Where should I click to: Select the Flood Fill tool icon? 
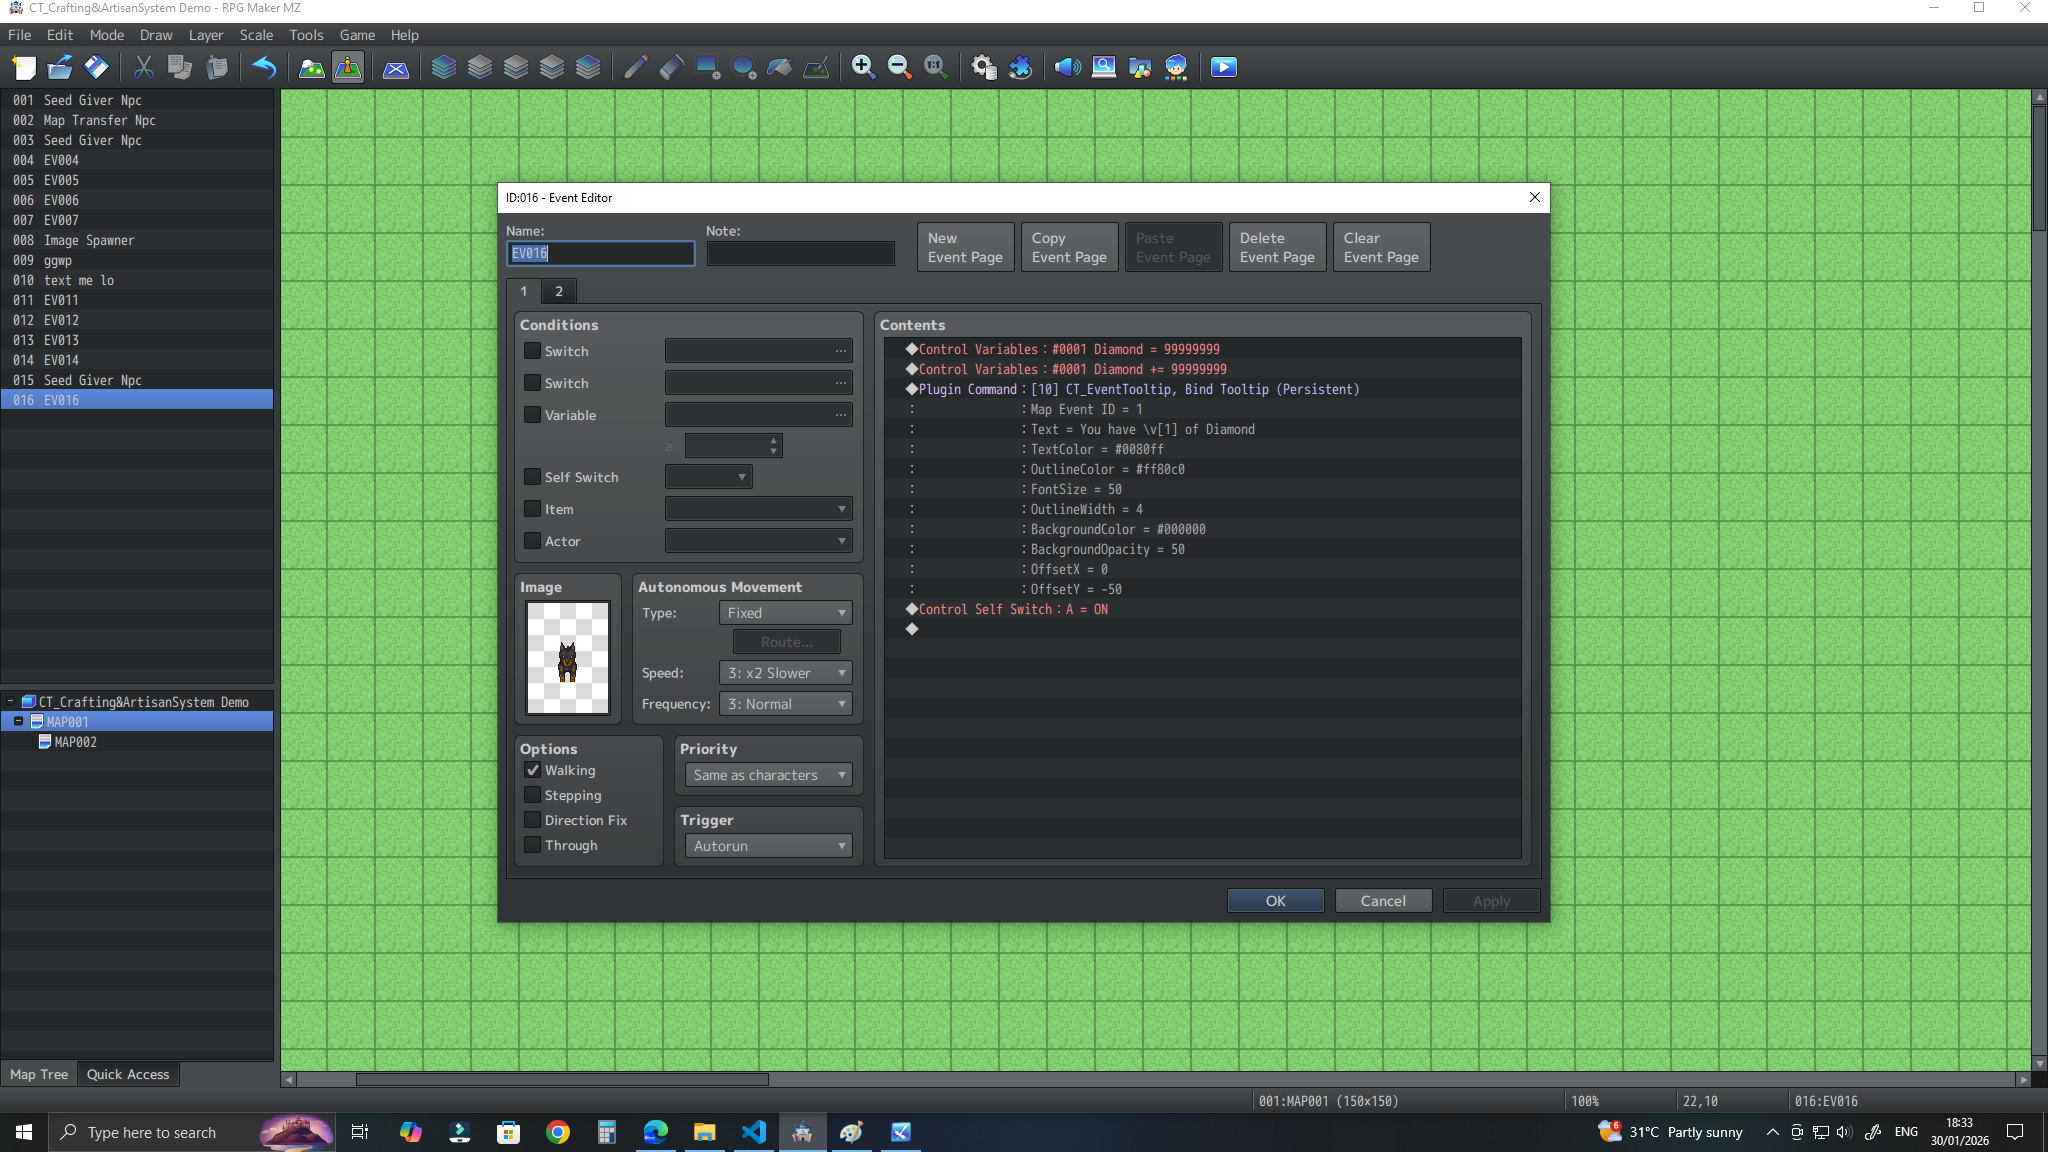click(x=780, y=67)
